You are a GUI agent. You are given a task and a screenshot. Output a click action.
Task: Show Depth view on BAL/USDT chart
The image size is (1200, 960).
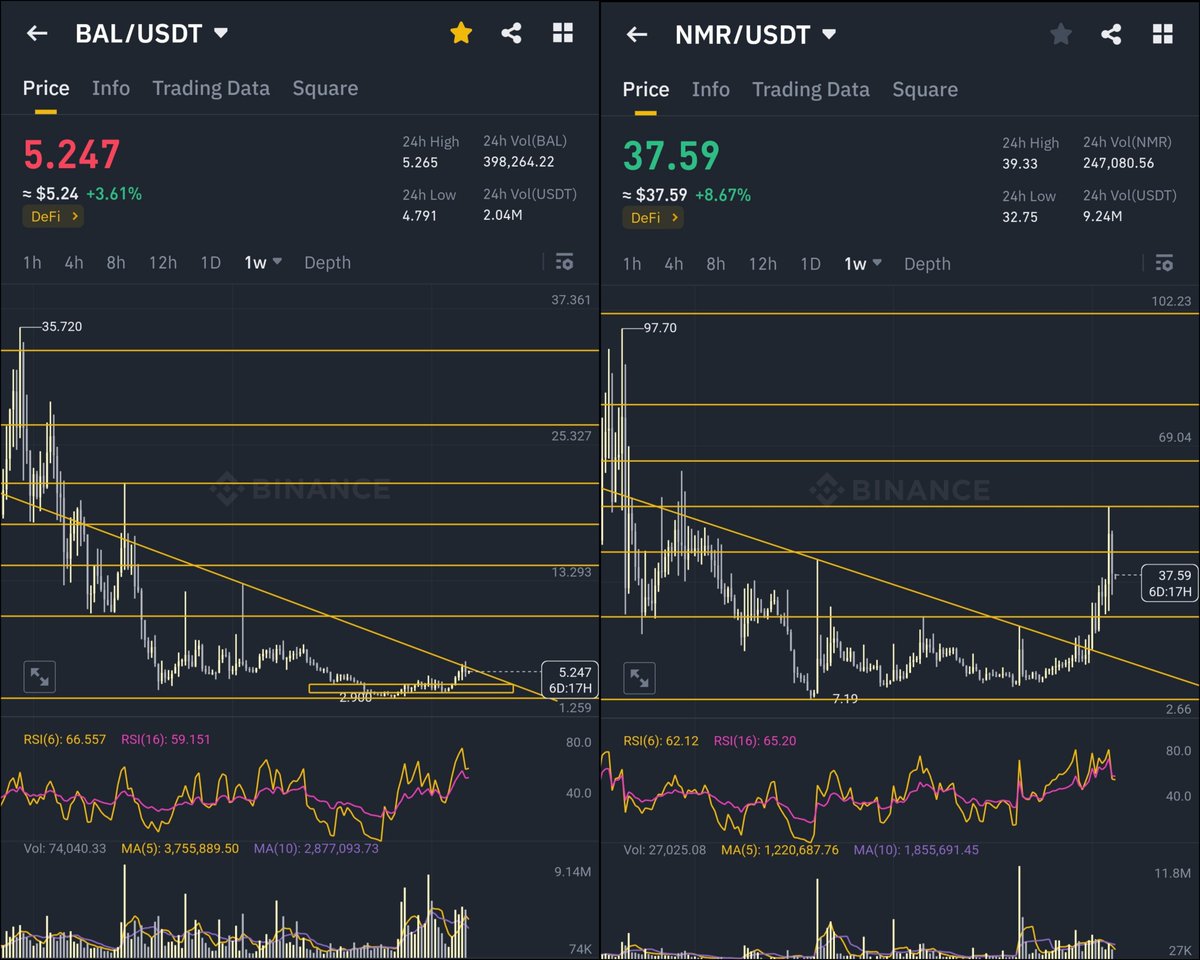pos(327,262)
